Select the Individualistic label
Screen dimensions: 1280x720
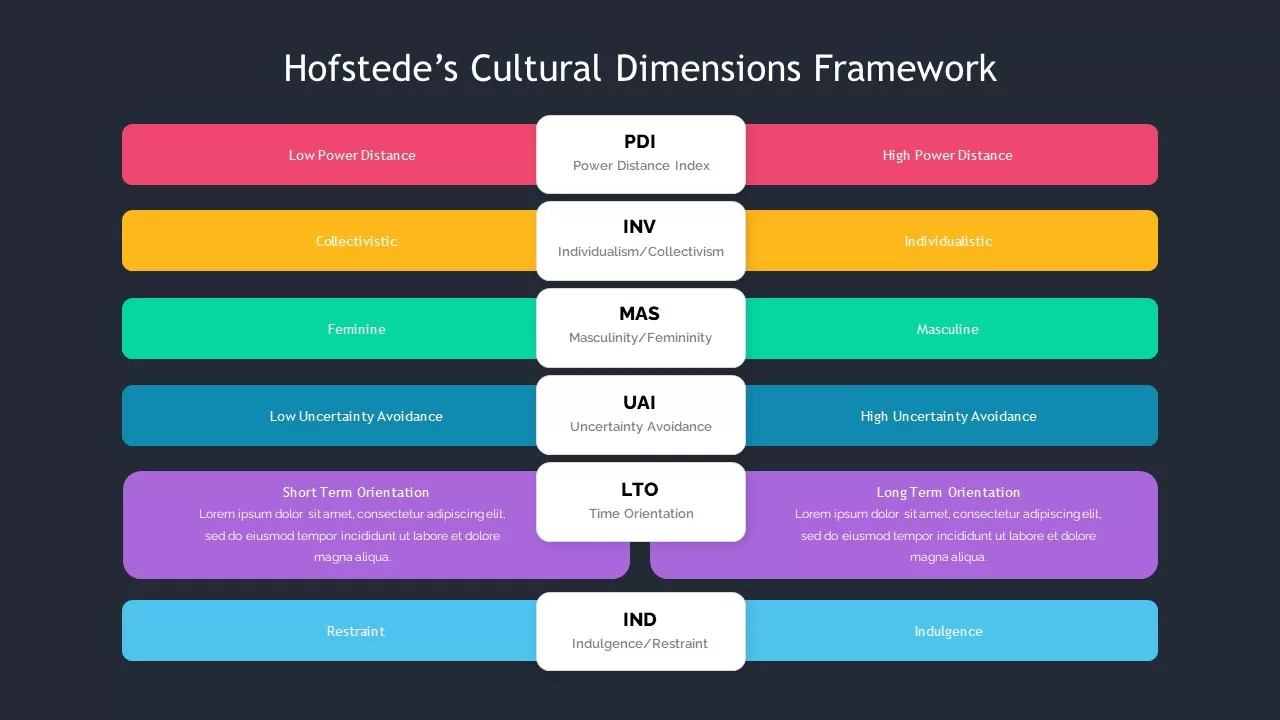tap(948, 241)
